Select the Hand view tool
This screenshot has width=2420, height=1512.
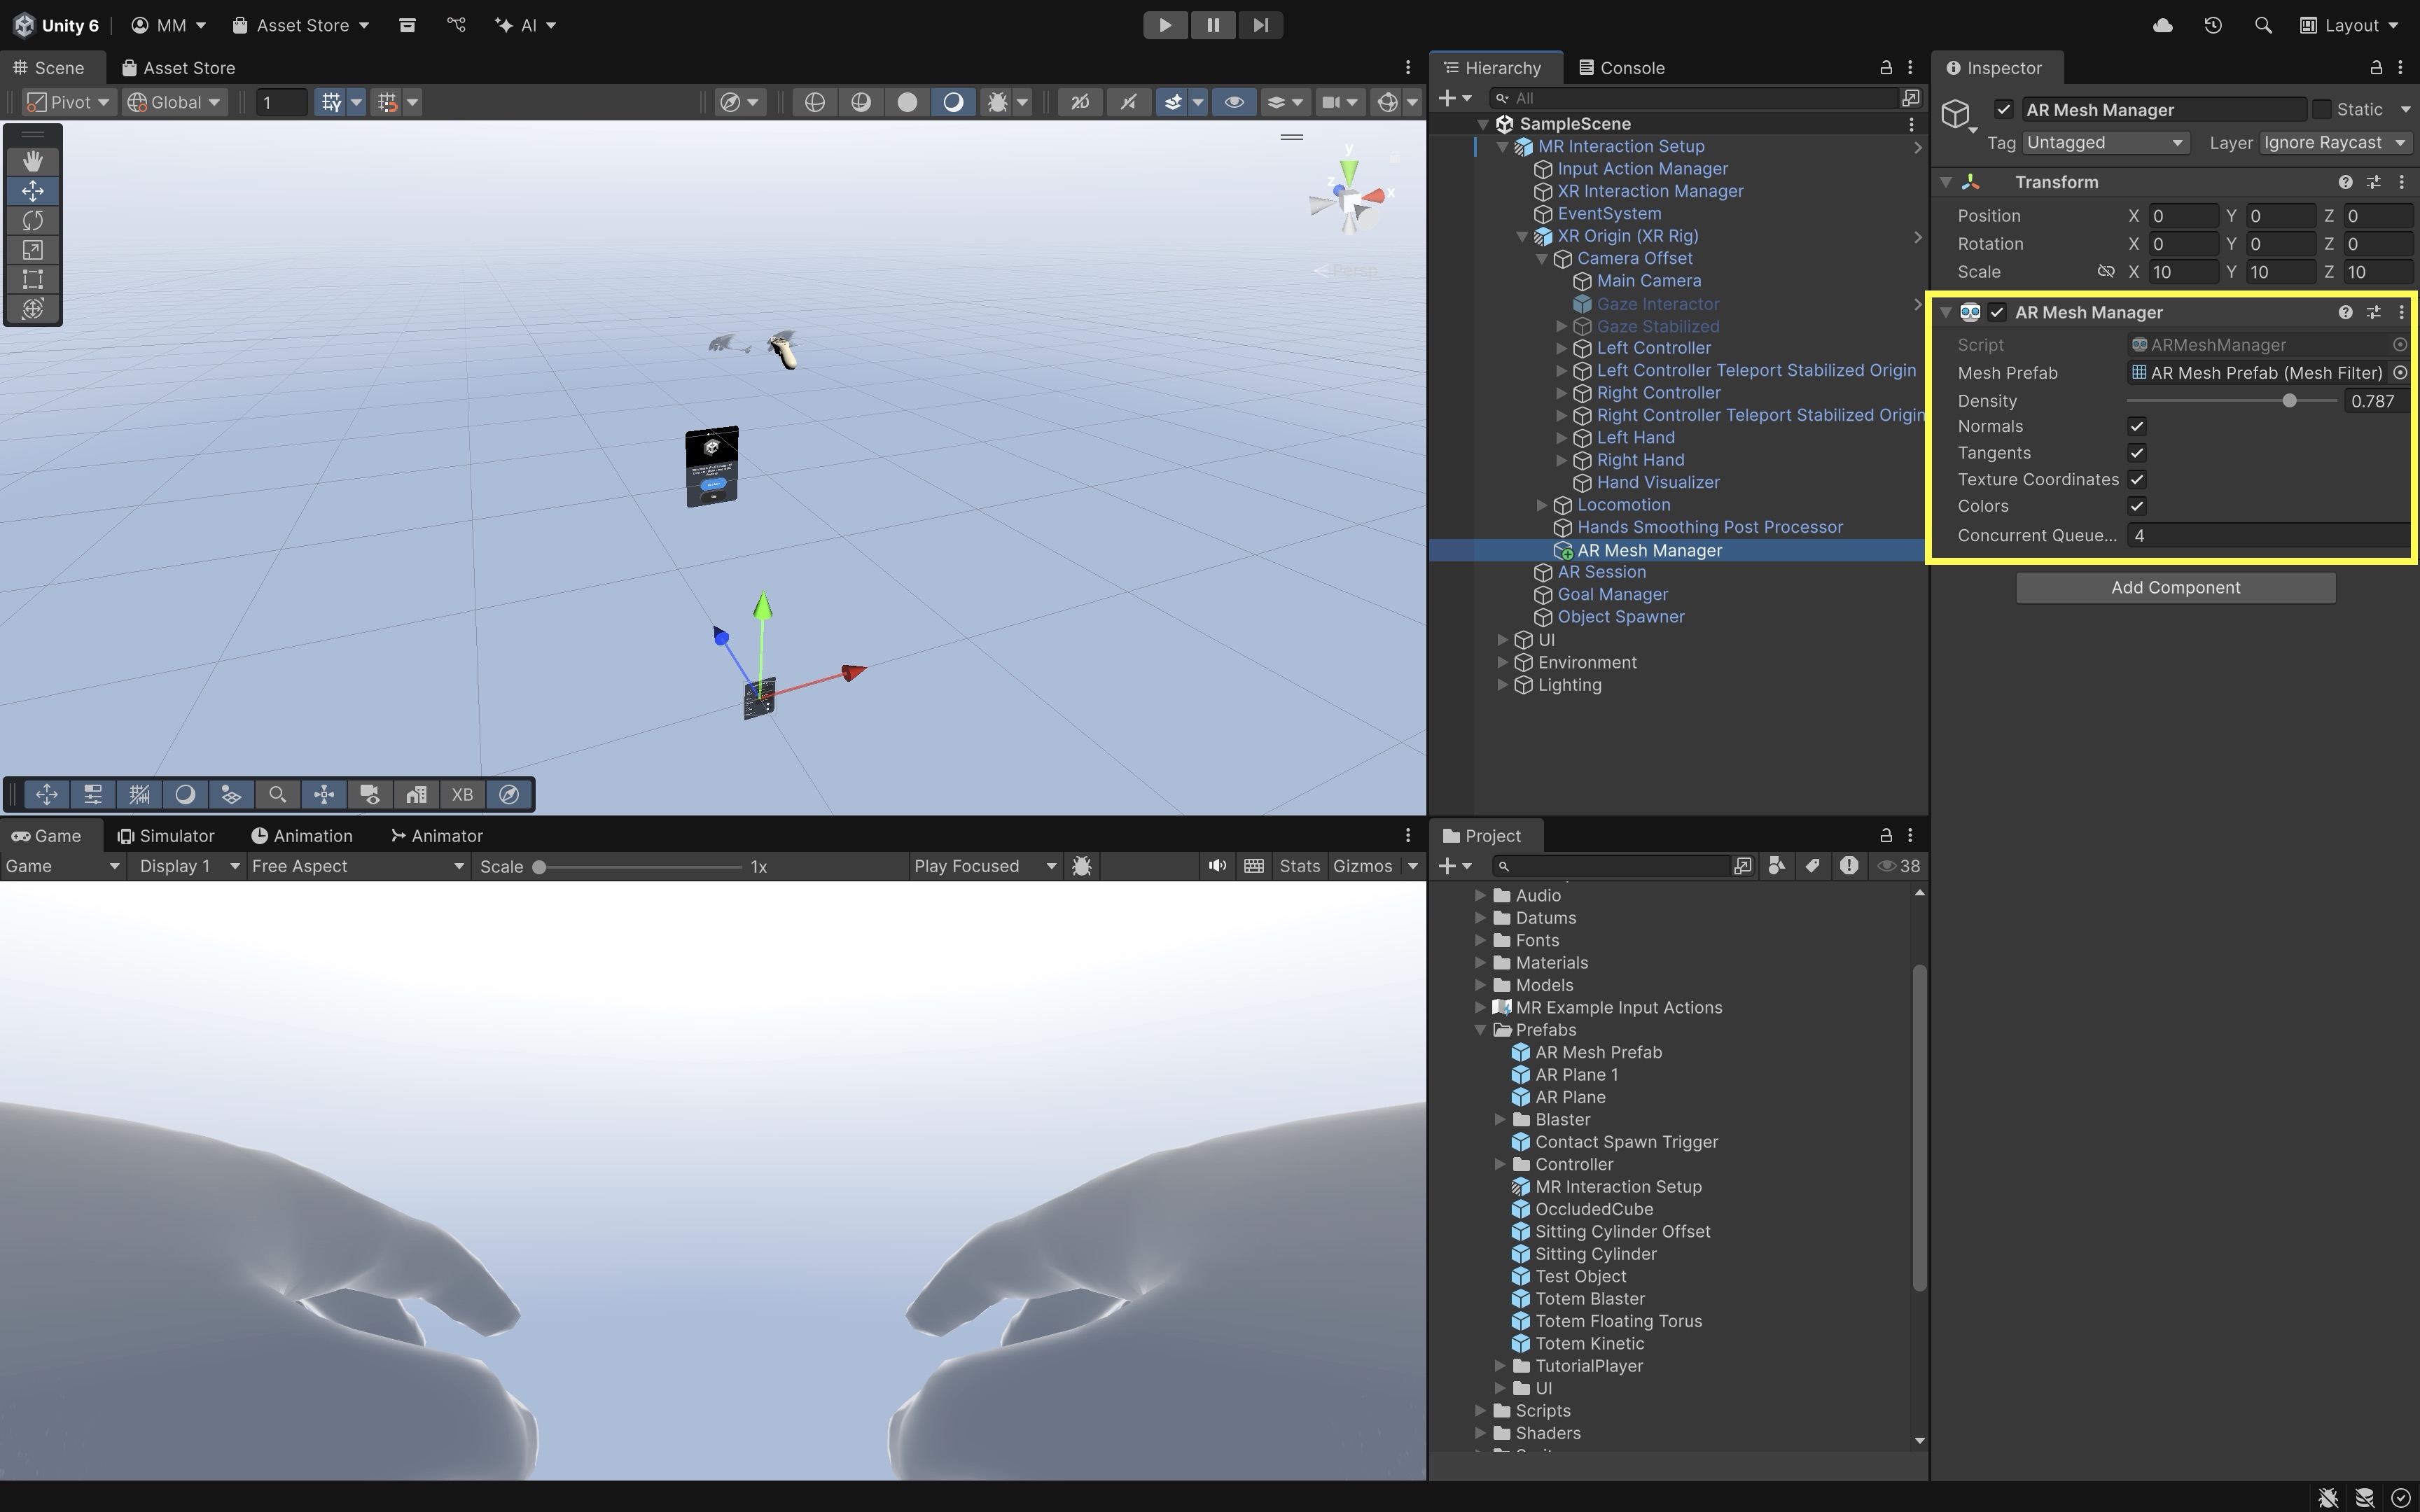[x=33, y=161]
